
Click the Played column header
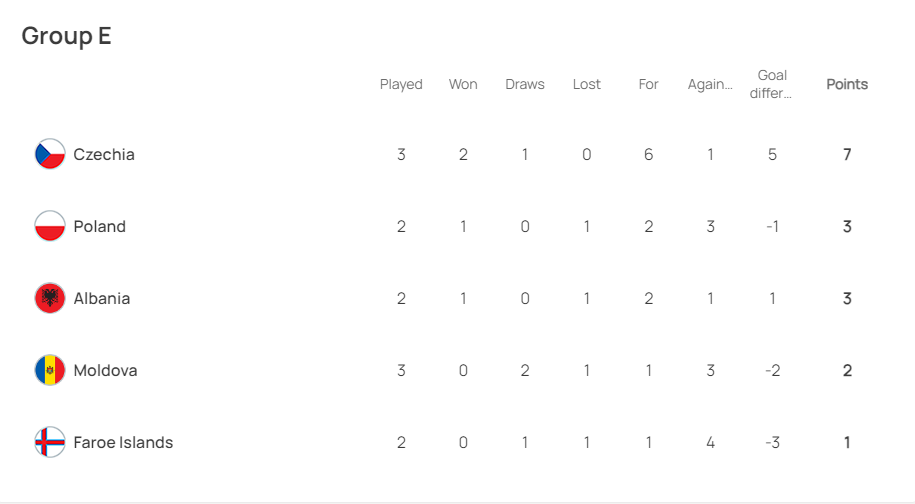tap(401, 85)
